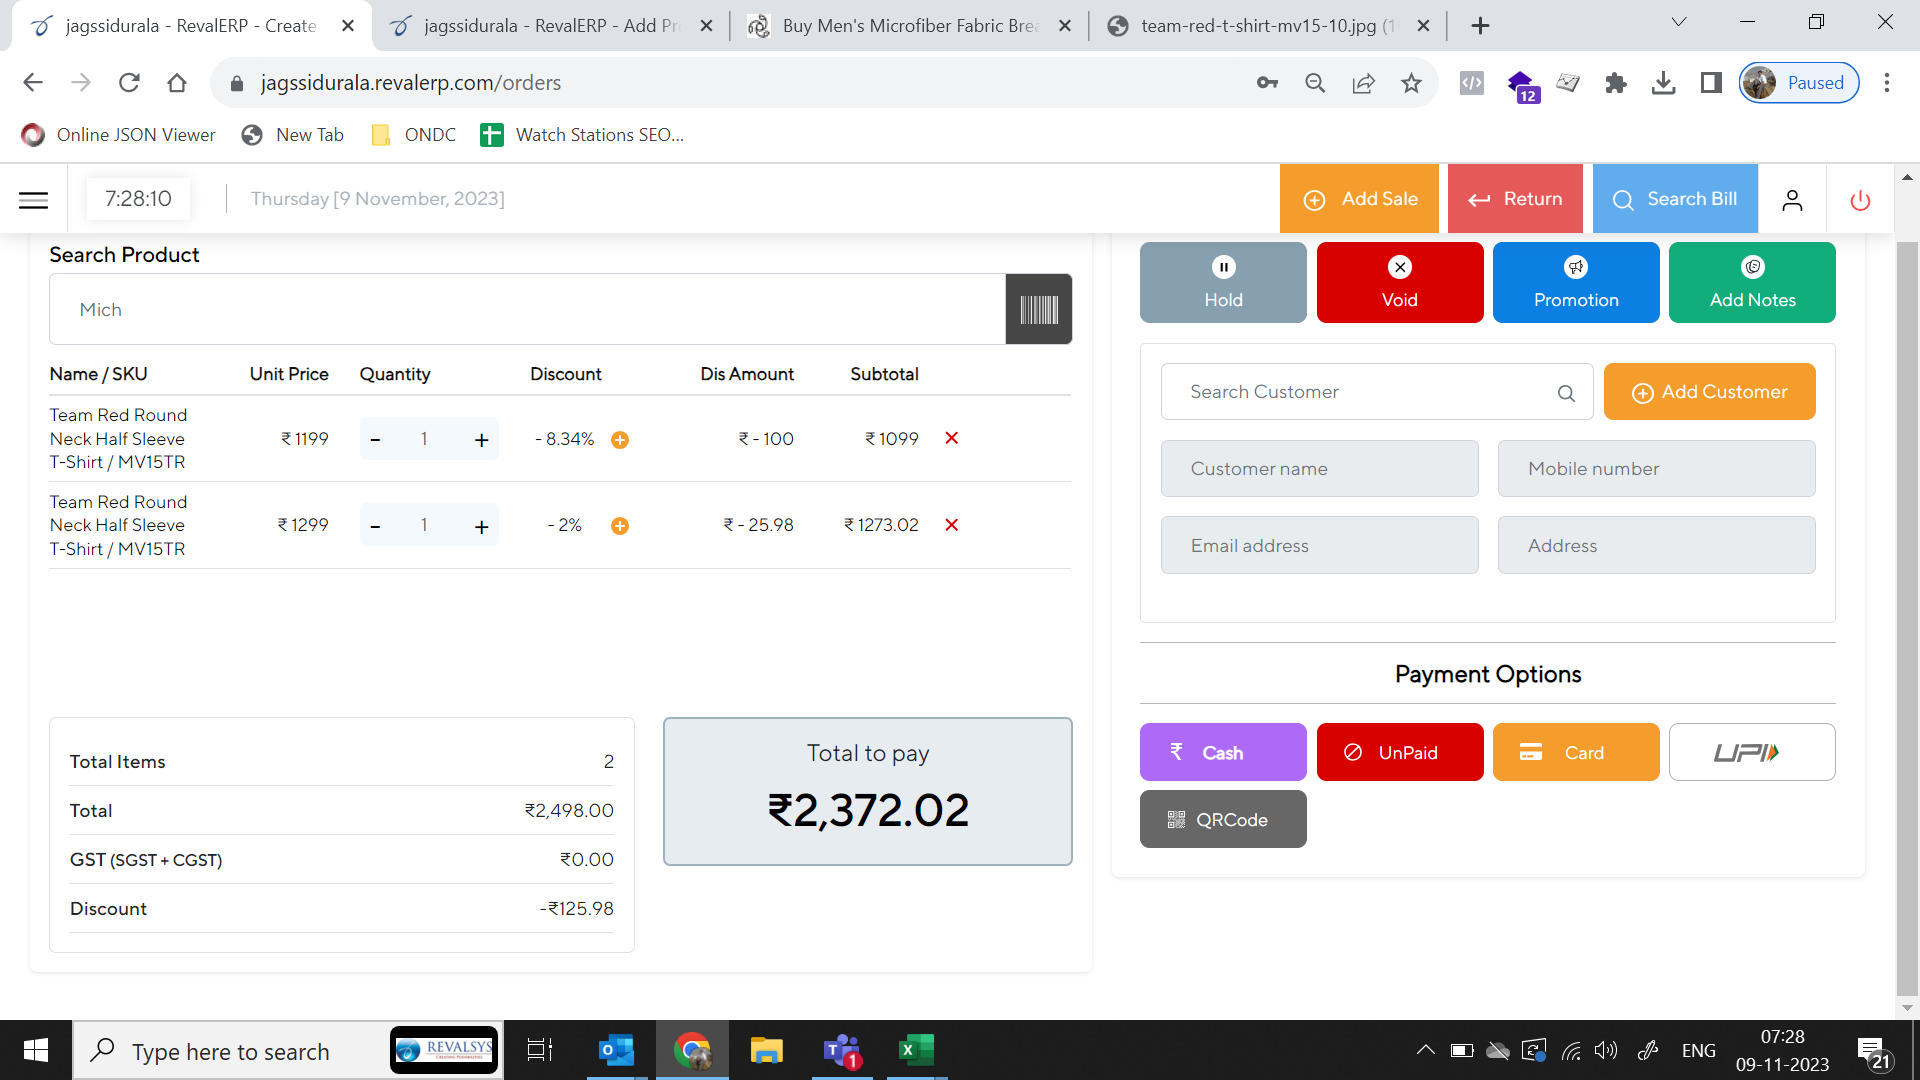Image resolution: width=1920 pixels, height=1080 pixels.
Task: Edit the 2% discount with its plus icon
Action: pyautogui.click(x=620, y=526)
